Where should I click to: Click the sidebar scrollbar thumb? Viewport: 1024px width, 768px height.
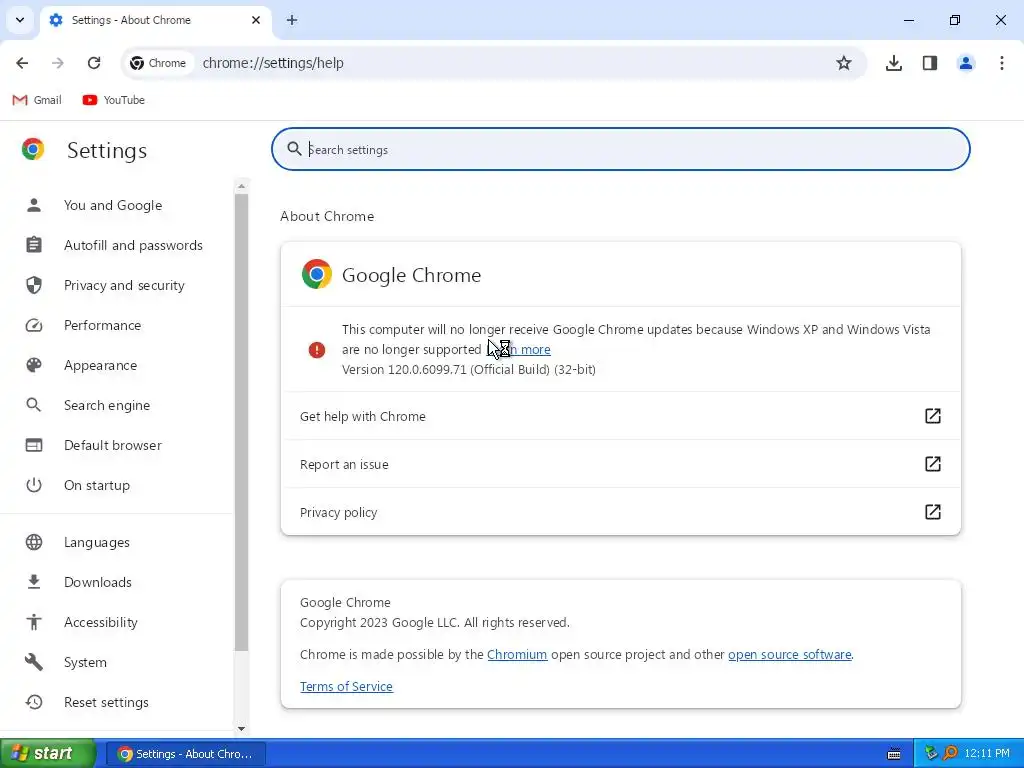click(242, 422)
